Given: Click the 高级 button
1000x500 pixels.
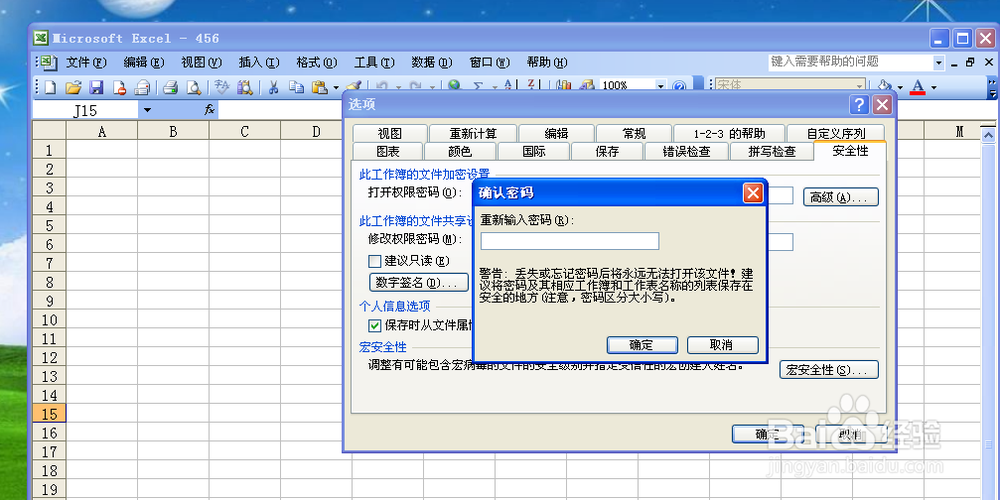Looking at the screenshot, I should tap(841, 197).
